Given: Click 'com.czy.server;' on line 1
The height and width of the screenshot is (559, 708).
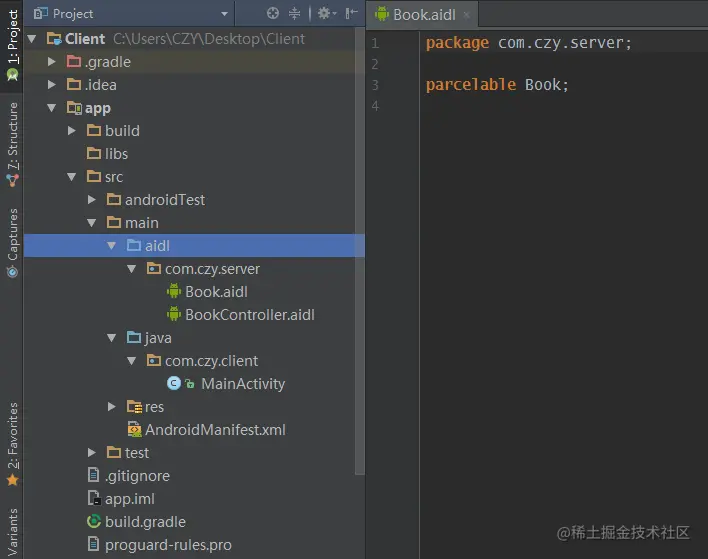Looking at the screenshot, I should coord(565,42).
